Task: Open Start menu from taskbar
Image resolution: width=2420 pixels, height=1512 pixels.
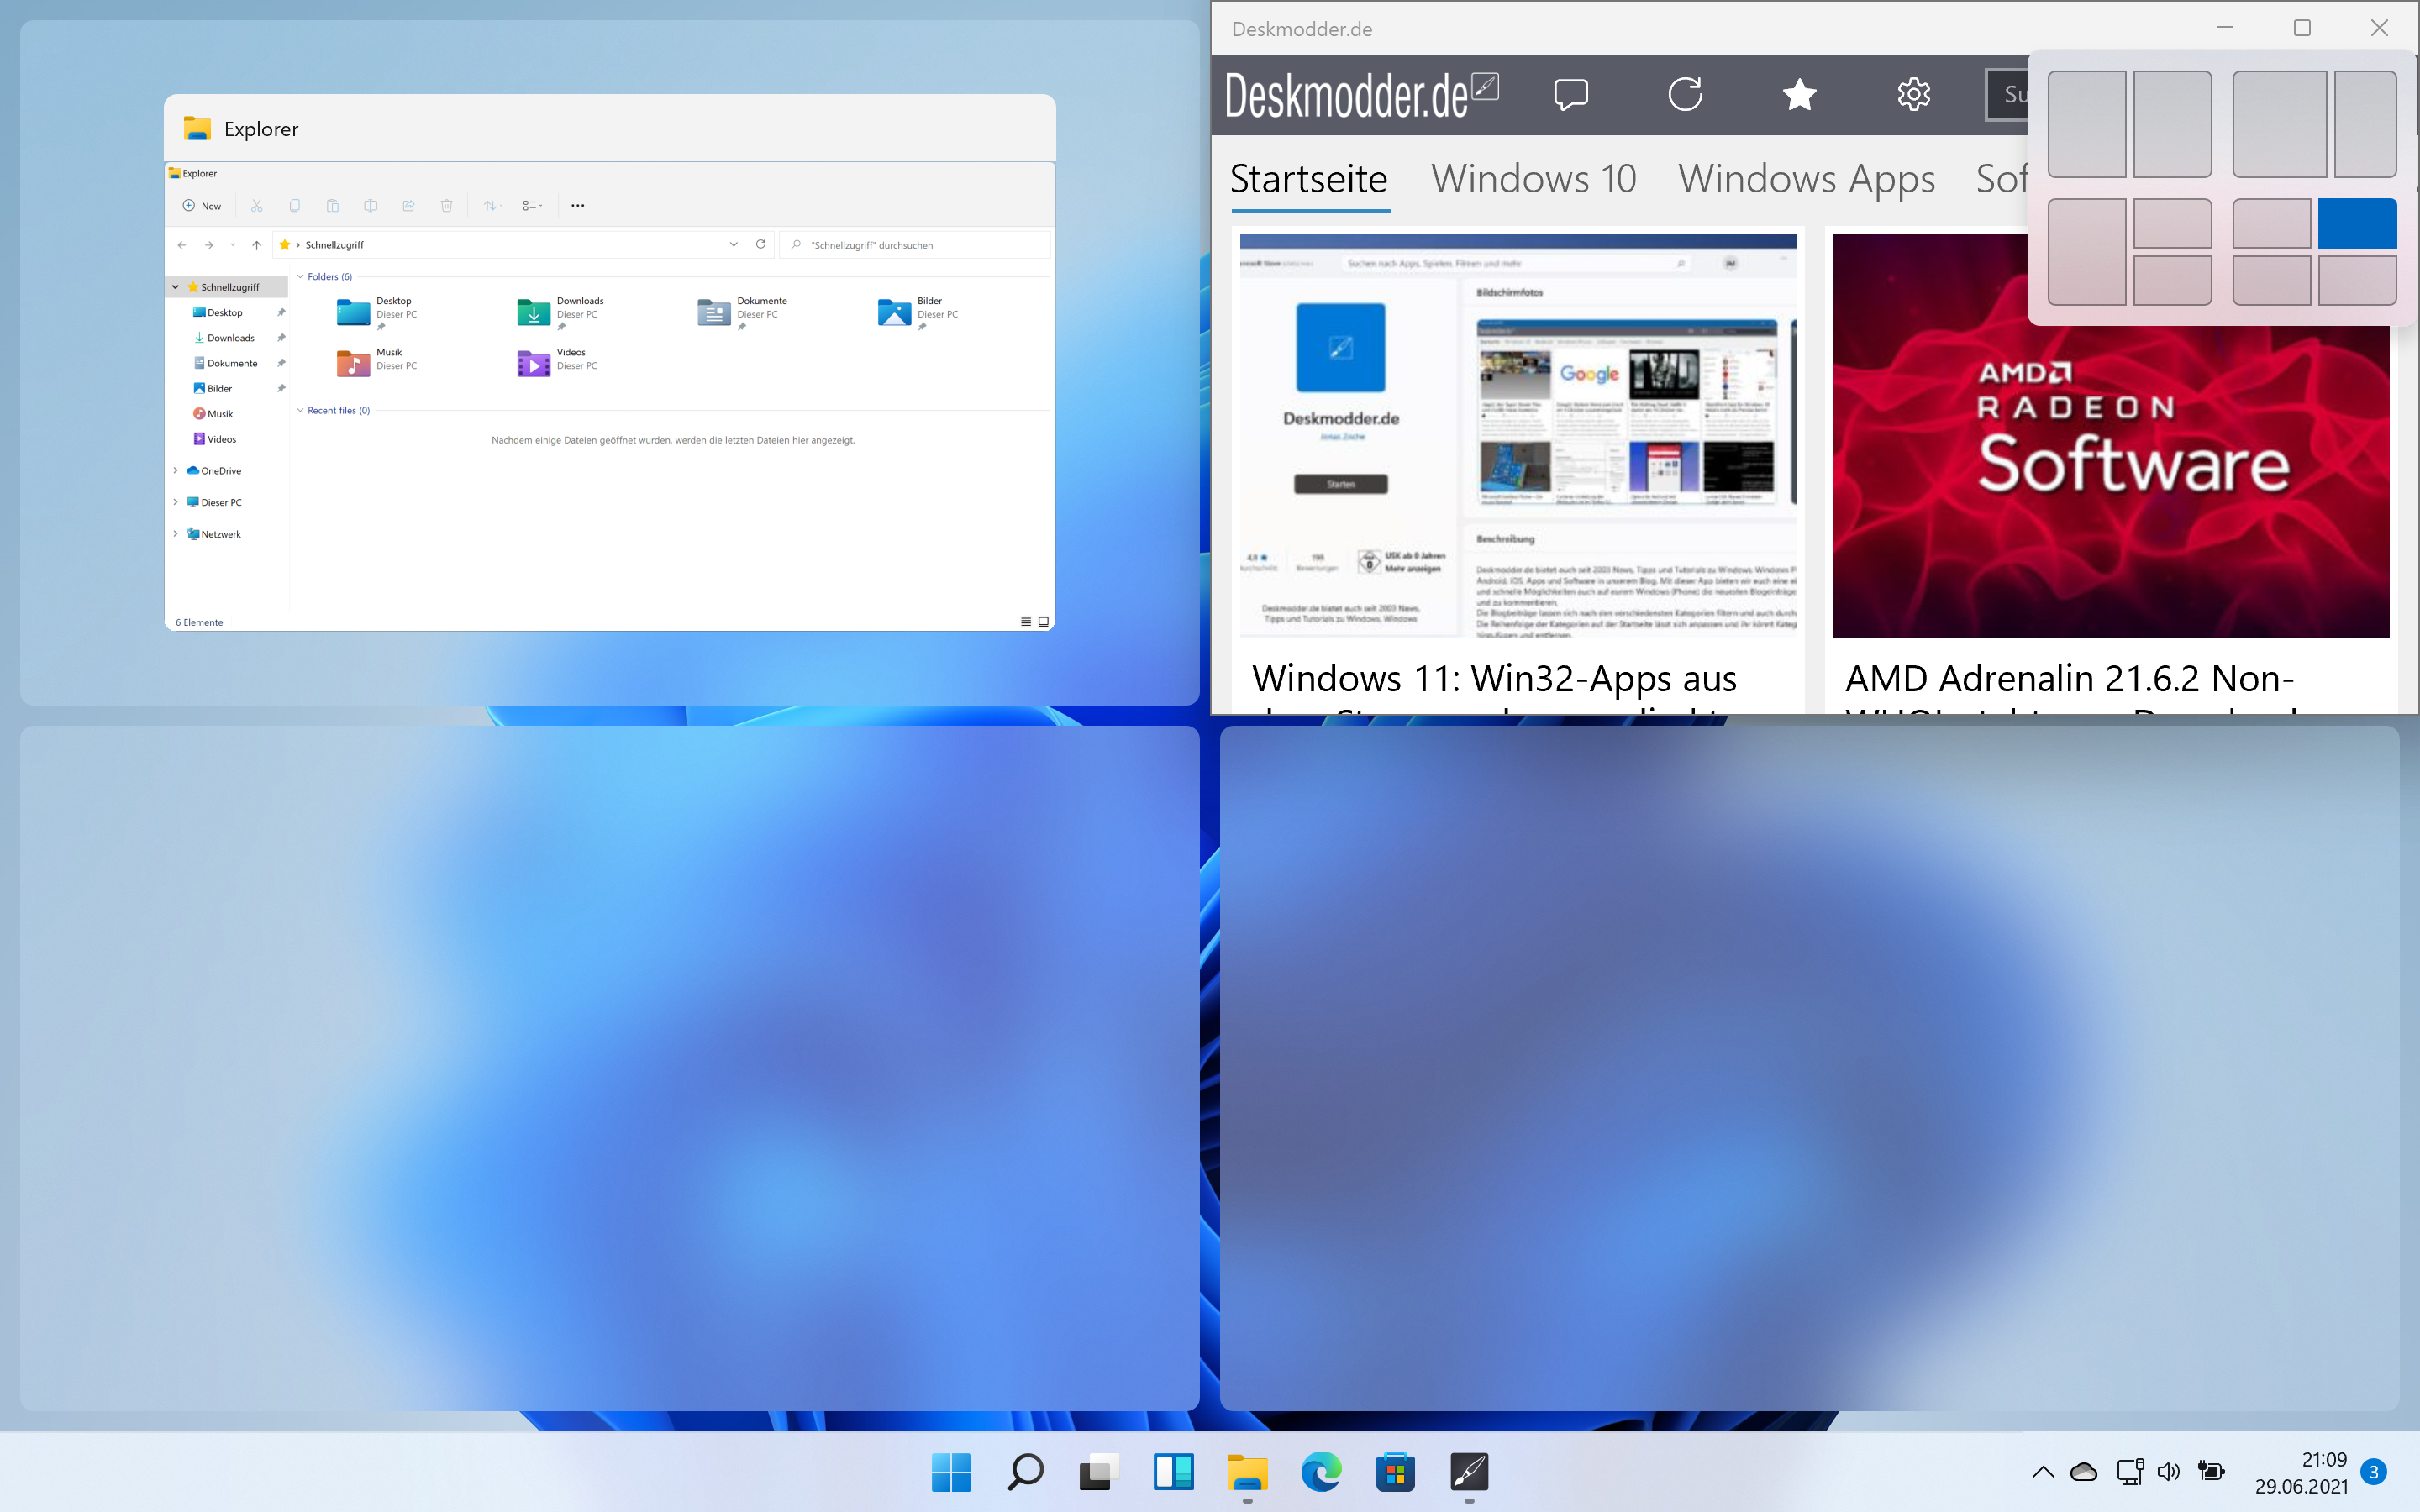Action: (x=950, y=1472)
